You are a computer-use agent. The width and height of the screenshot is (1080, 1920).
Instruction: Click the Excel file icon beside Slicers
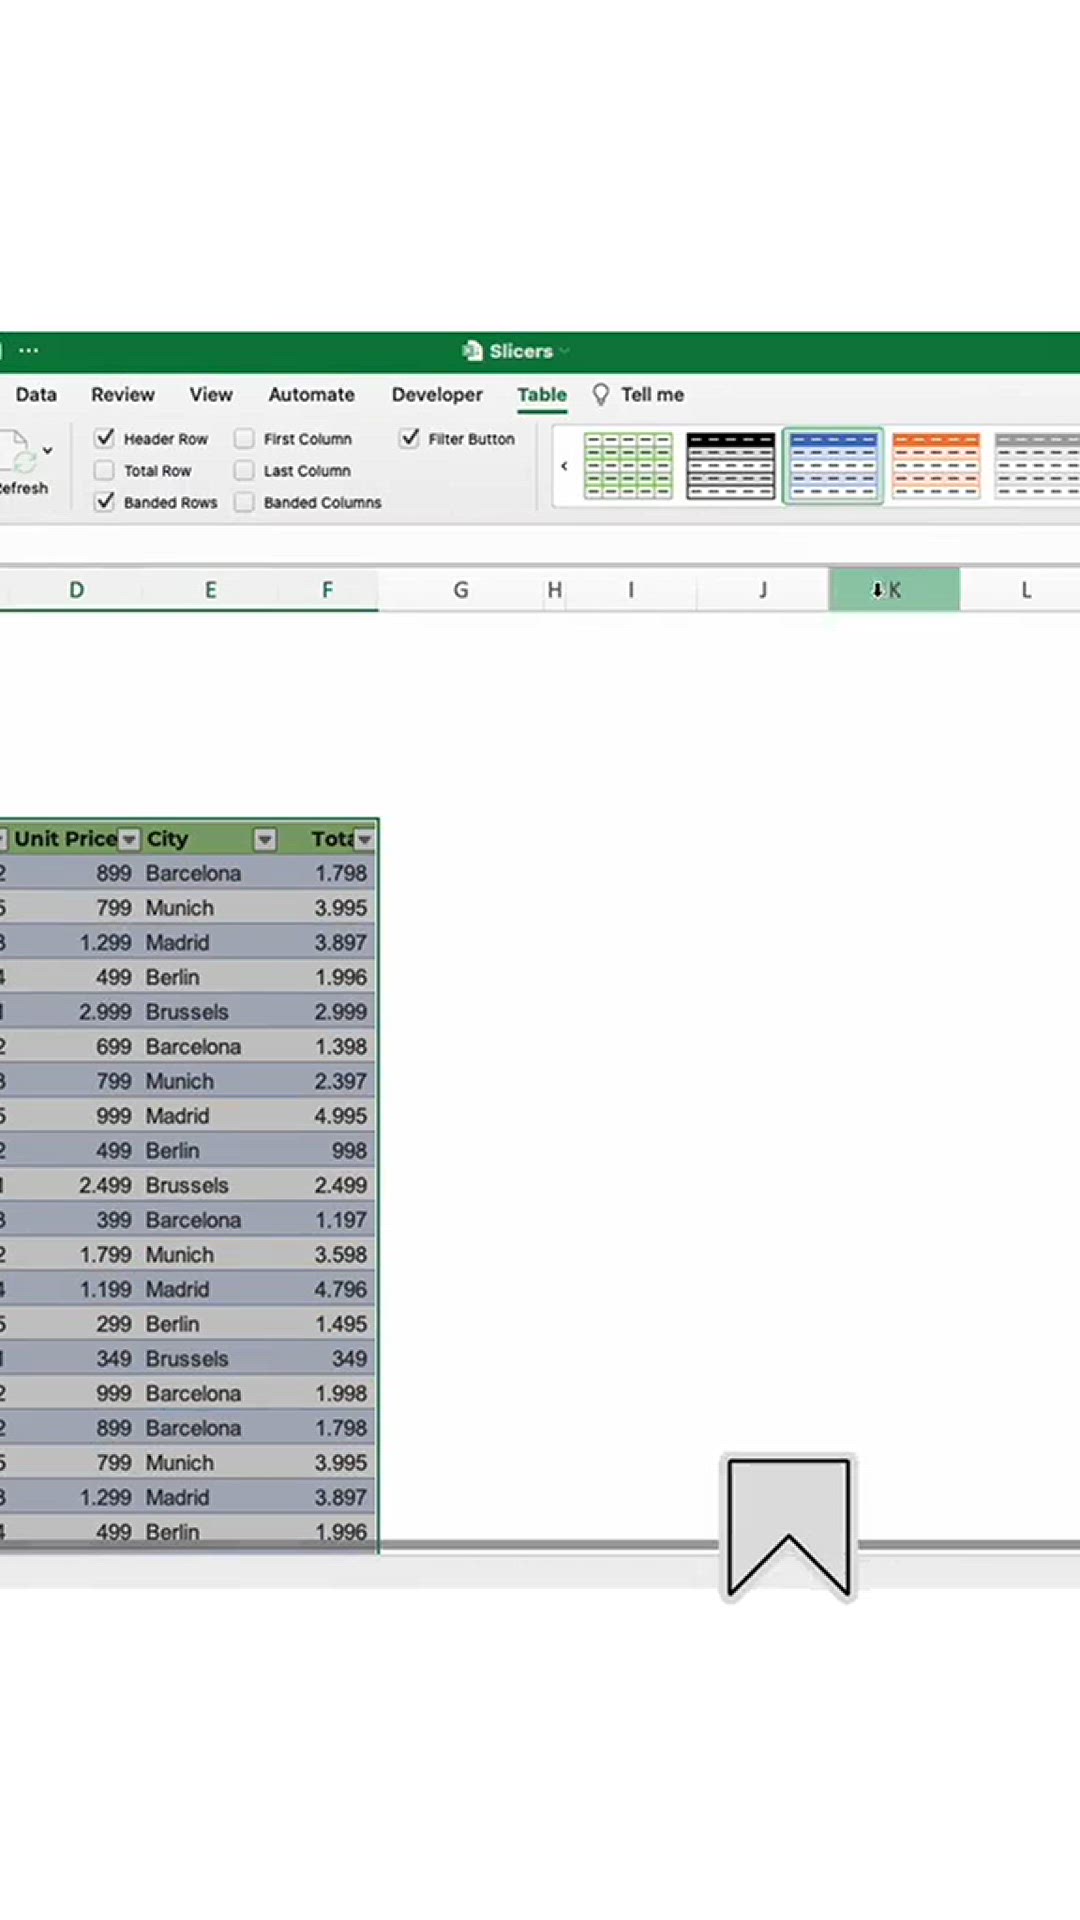point(472,351)
